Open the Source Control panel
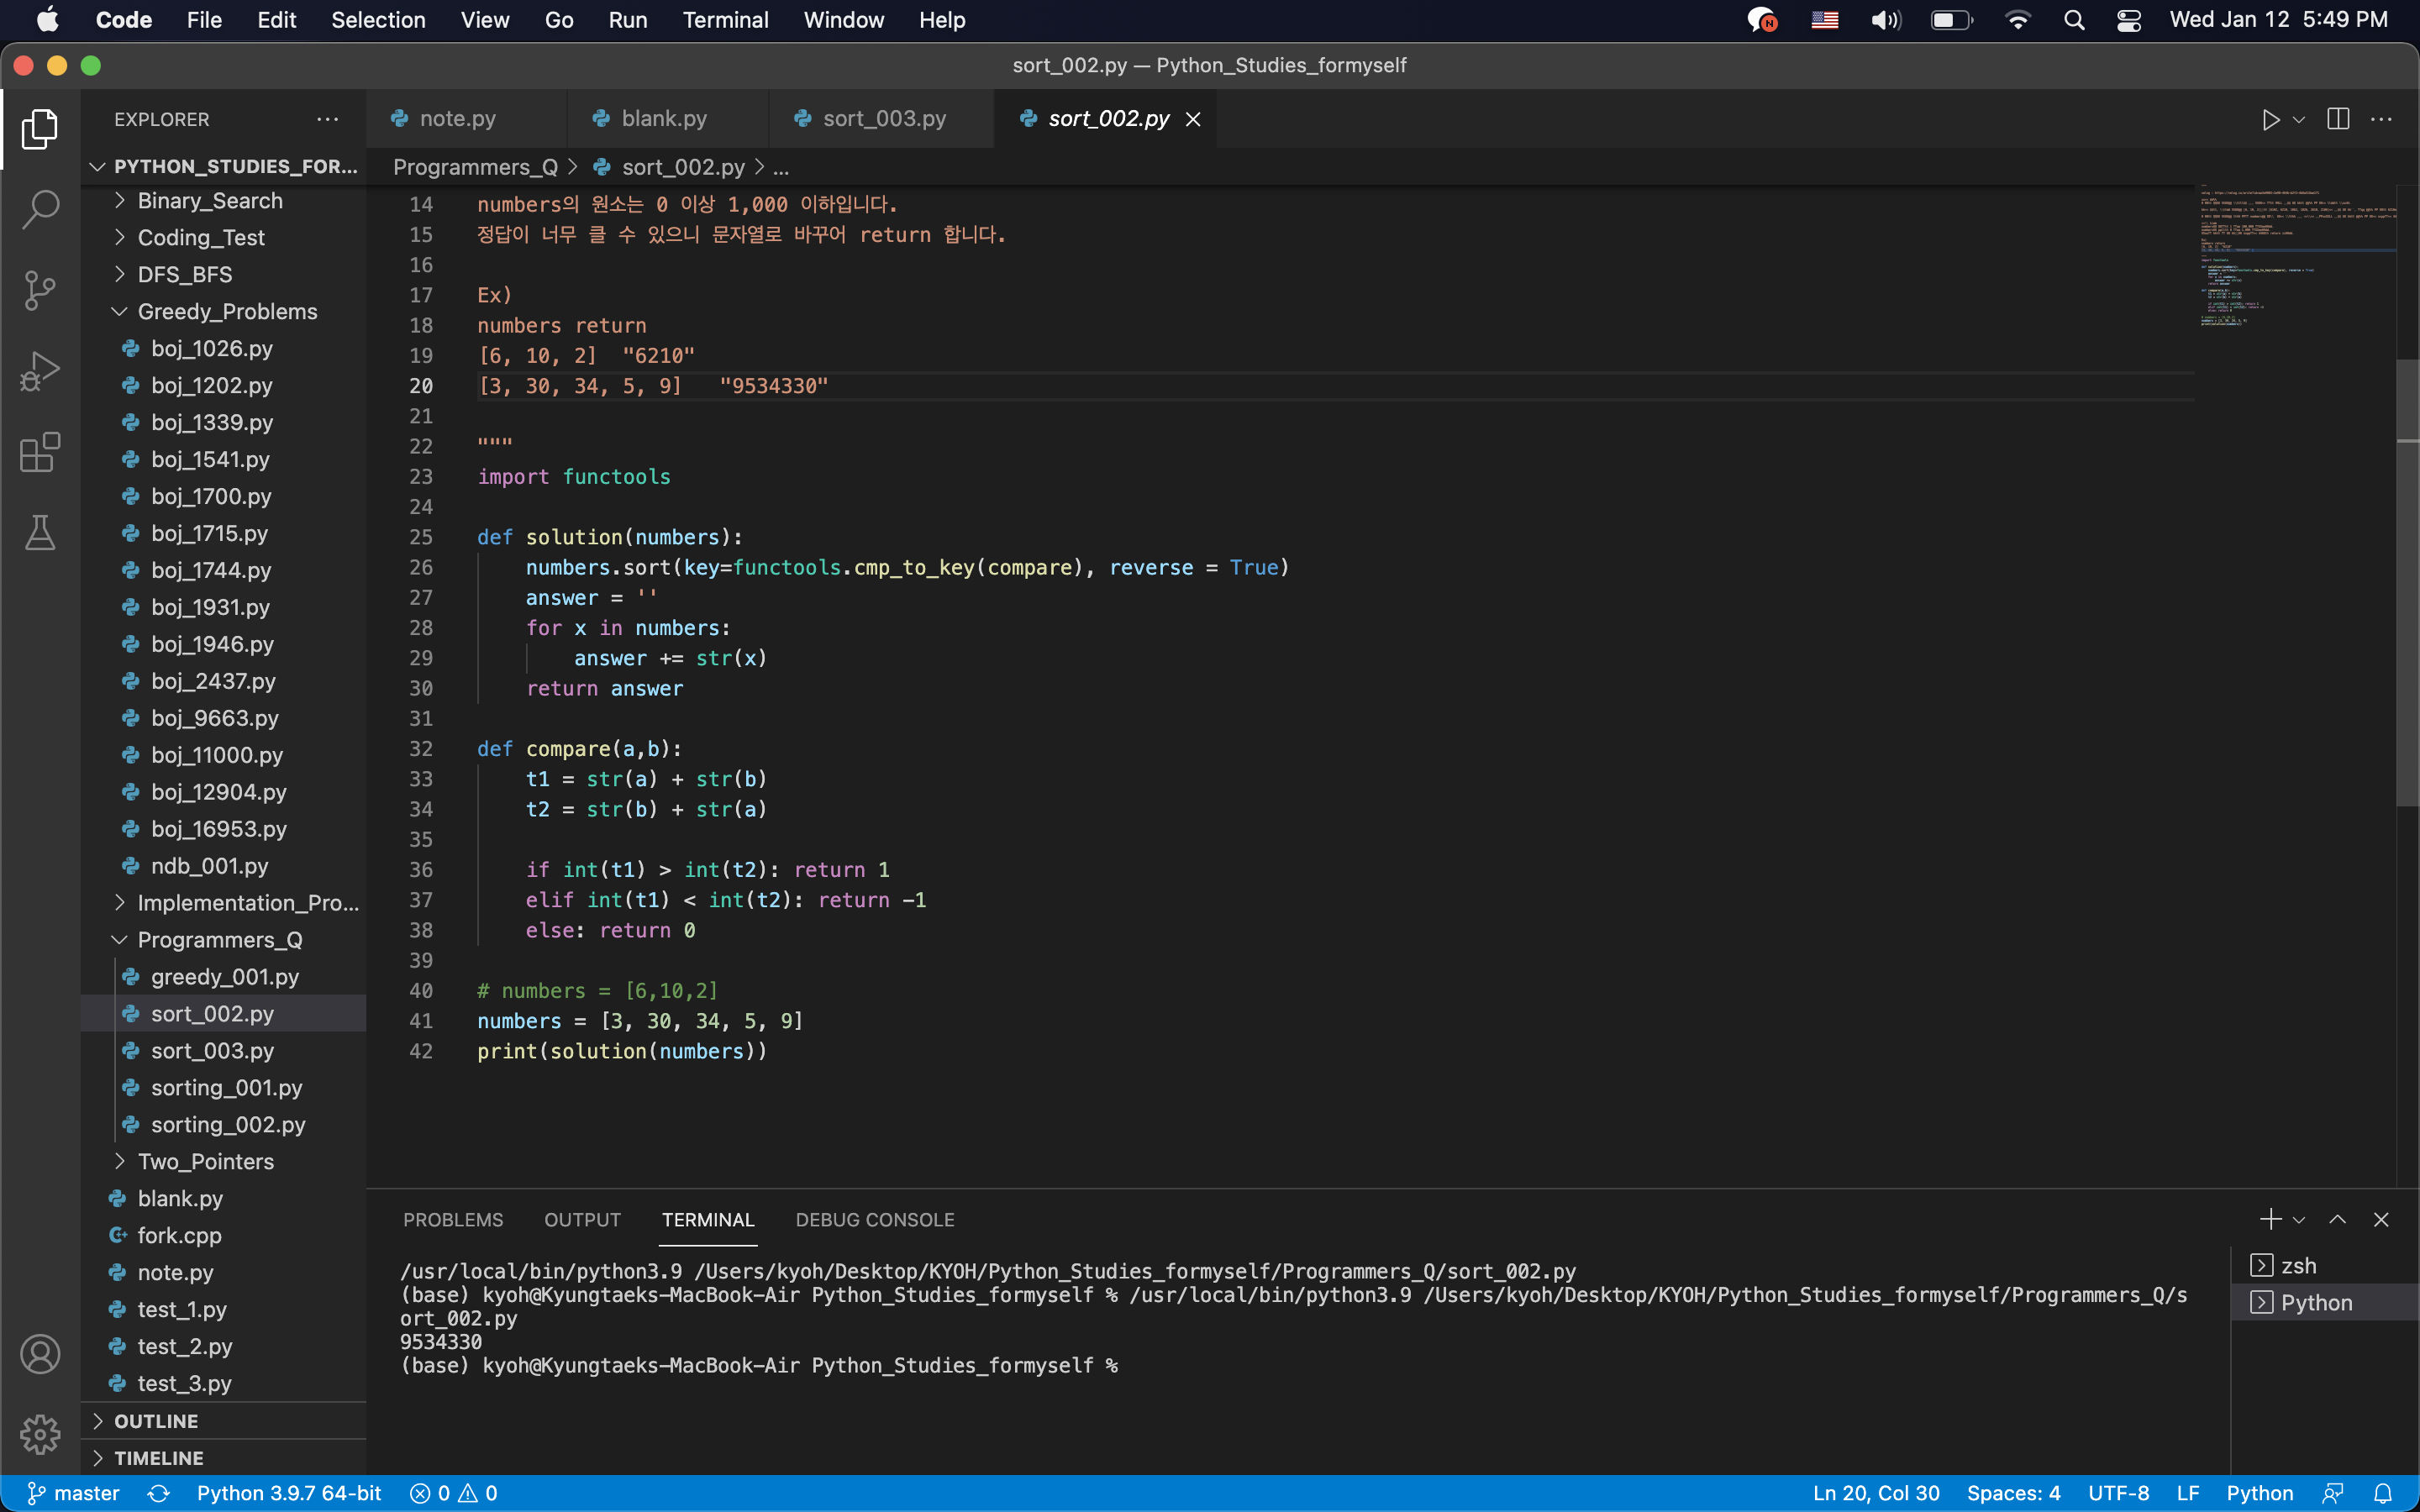Viewport: 2420px width, 1512px height. coord(40,289)
